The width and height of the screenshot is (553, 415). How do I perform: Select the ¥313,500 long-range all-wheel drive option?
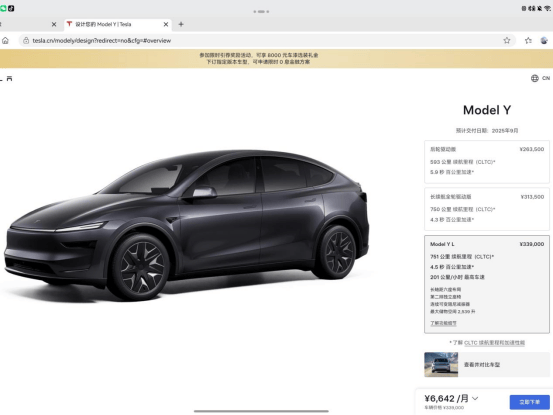click(487, 209)
